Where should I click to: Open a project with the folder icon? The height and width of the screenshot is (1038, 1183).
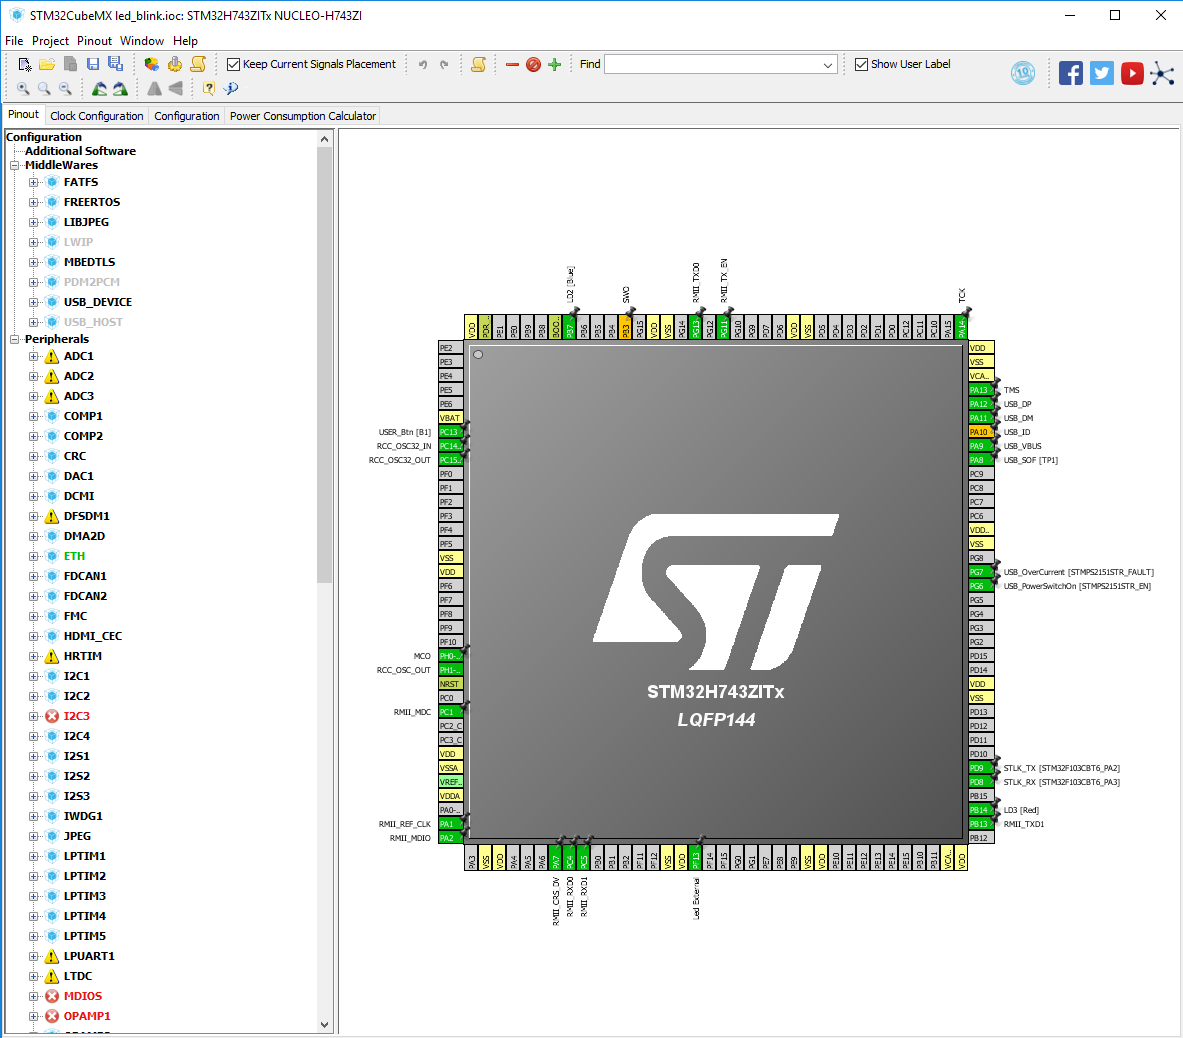(x=47, y=65)
